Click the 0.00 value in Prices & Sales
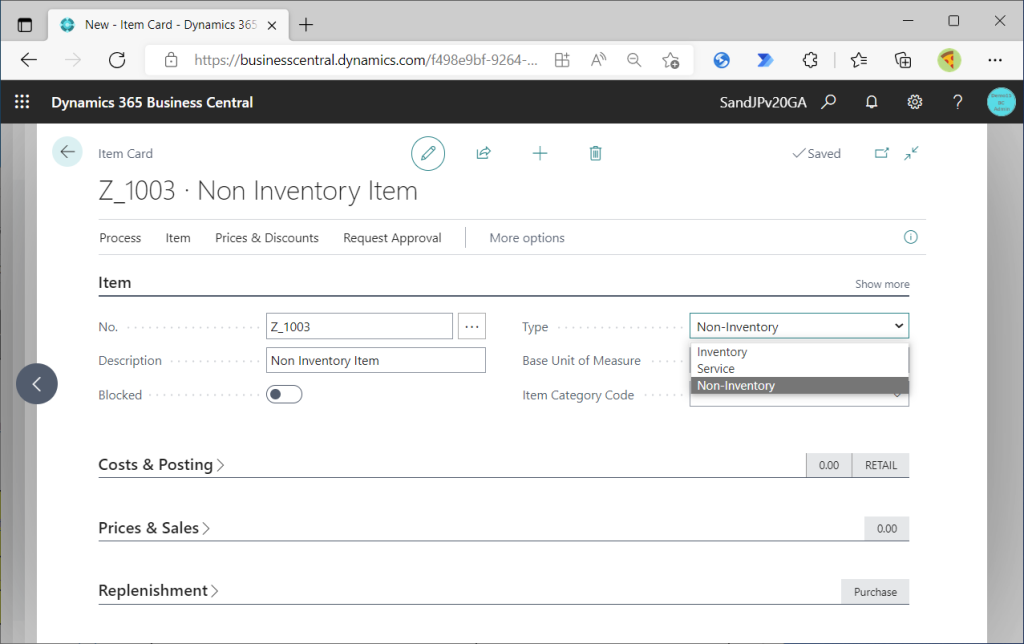Screen dimensions: 1024x644 click(886, 528)
